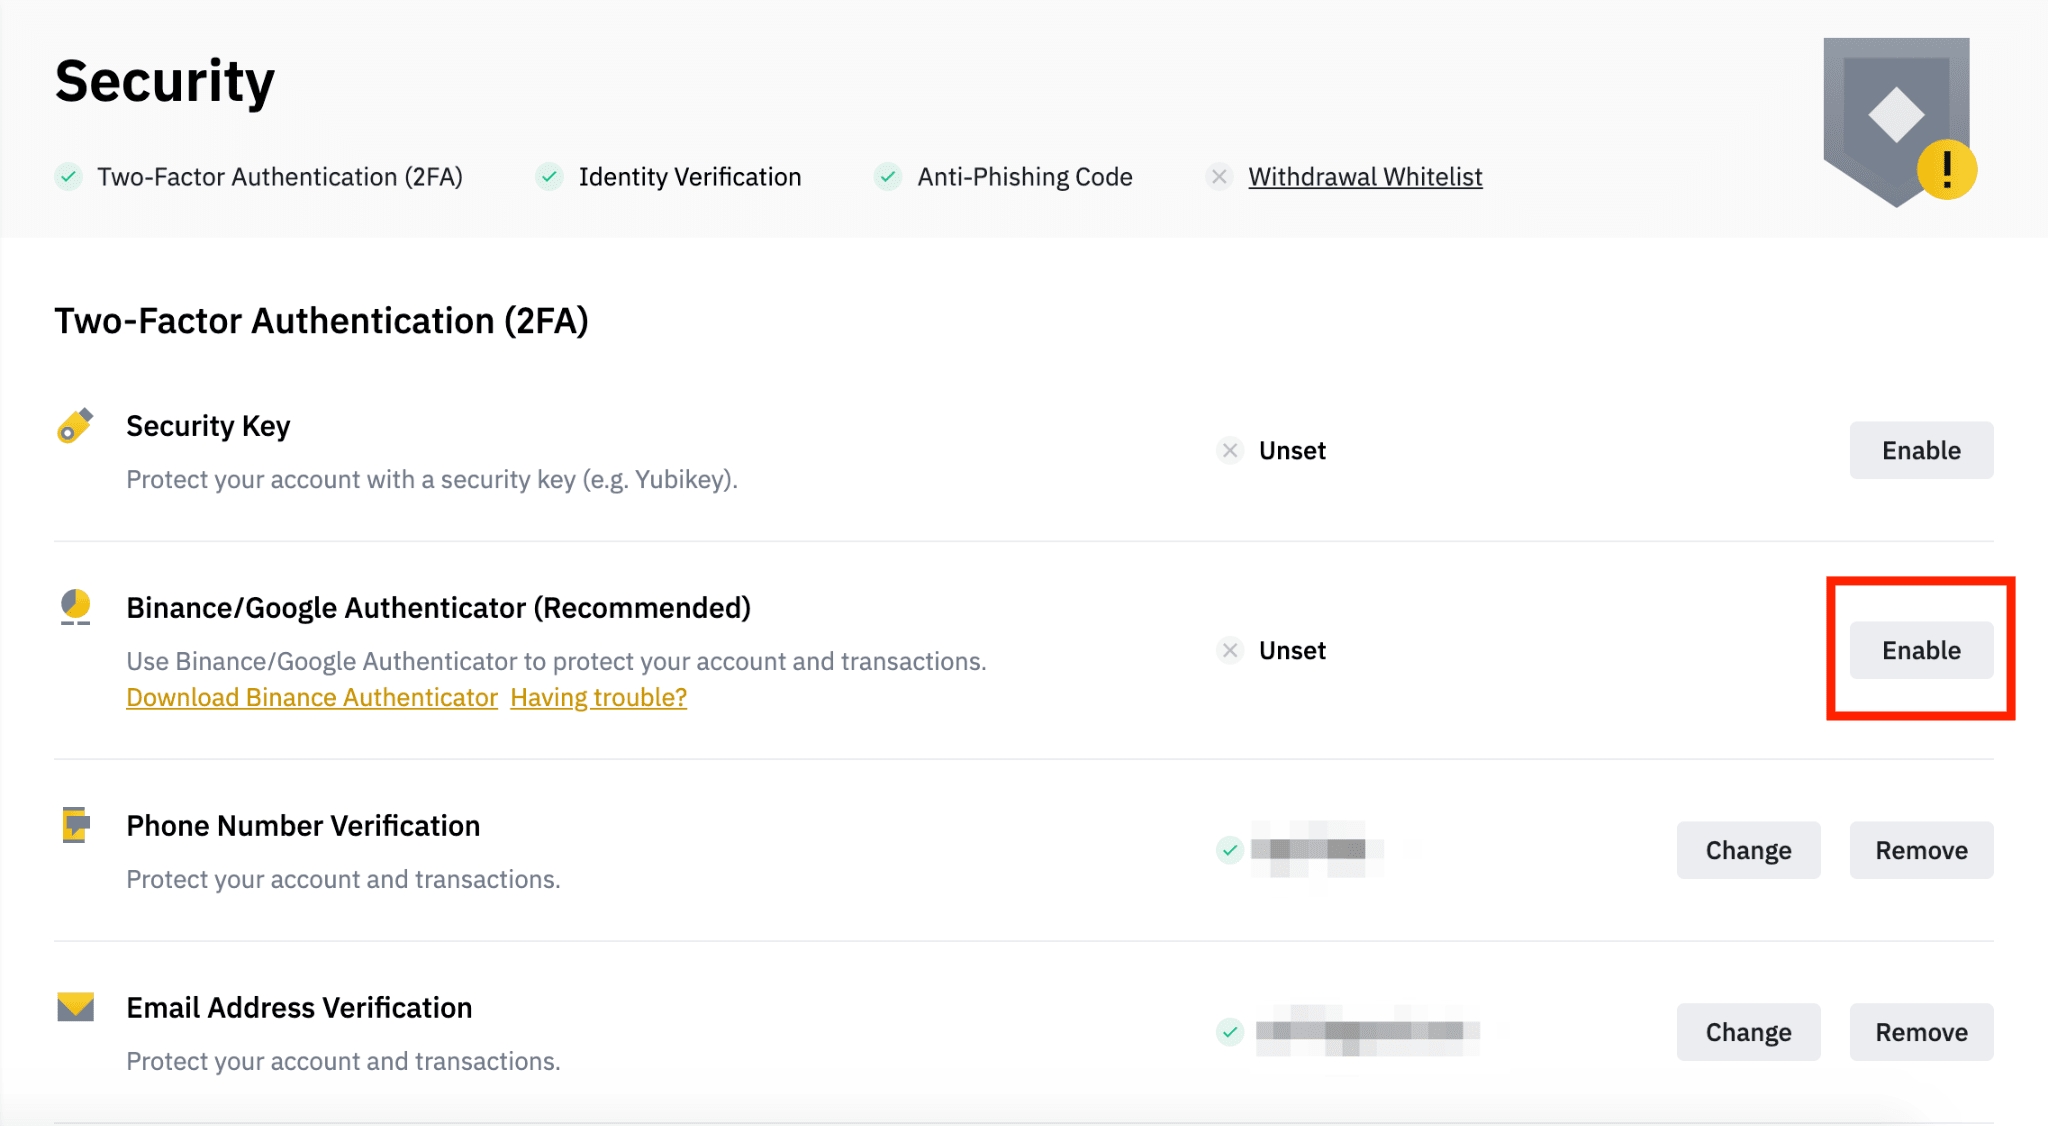The image size is (2048, 1126).
Task: Click the Email Address Verification envelope icon
Action: point(75,1007)
